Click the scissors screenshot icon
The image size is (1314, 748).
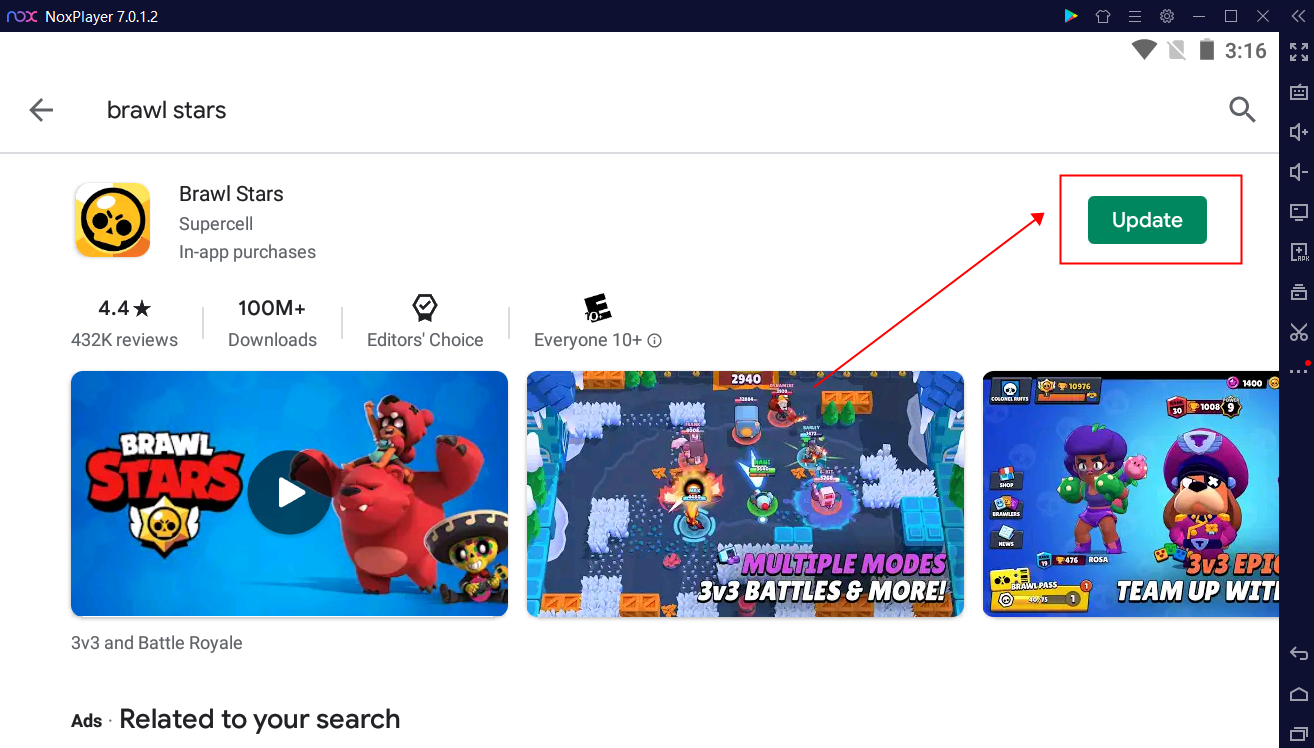point(1298,332)
